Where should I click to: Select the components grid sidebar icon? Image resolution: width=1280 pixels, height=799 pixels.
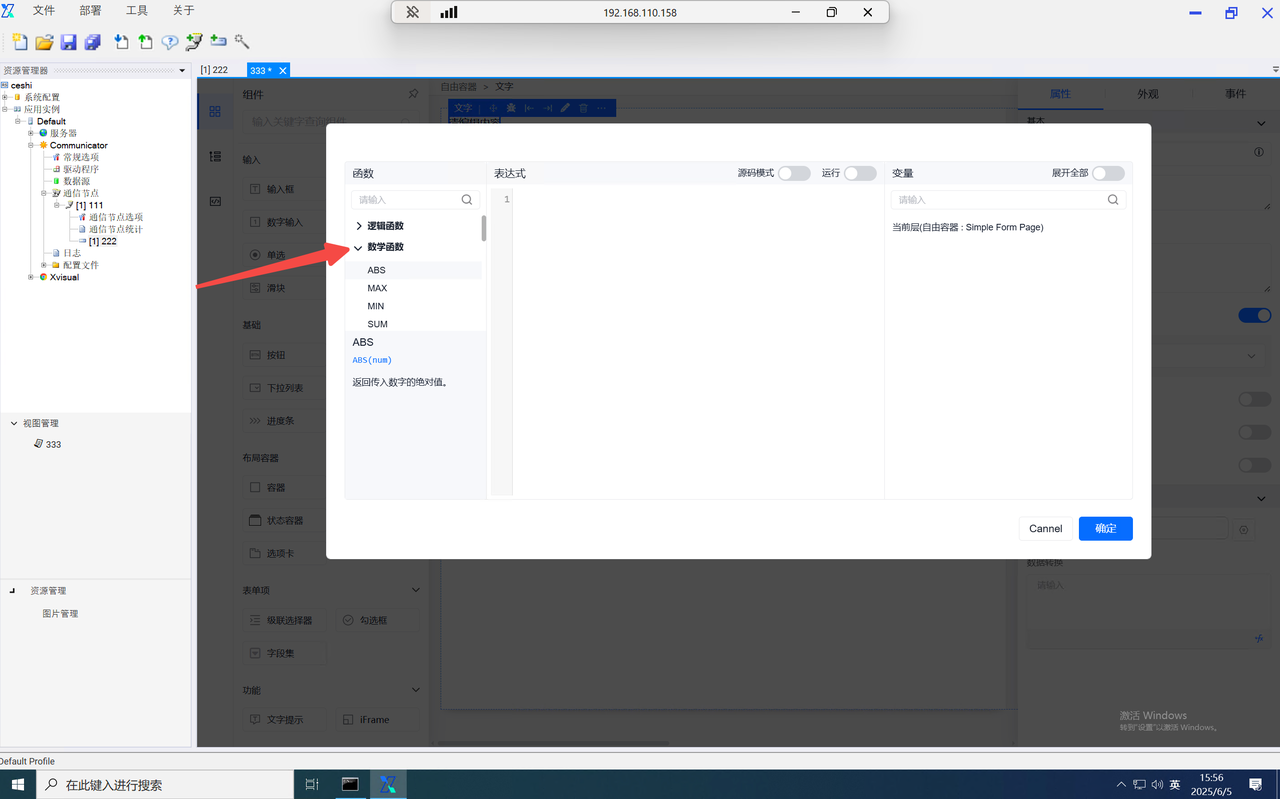coord(215,112)
